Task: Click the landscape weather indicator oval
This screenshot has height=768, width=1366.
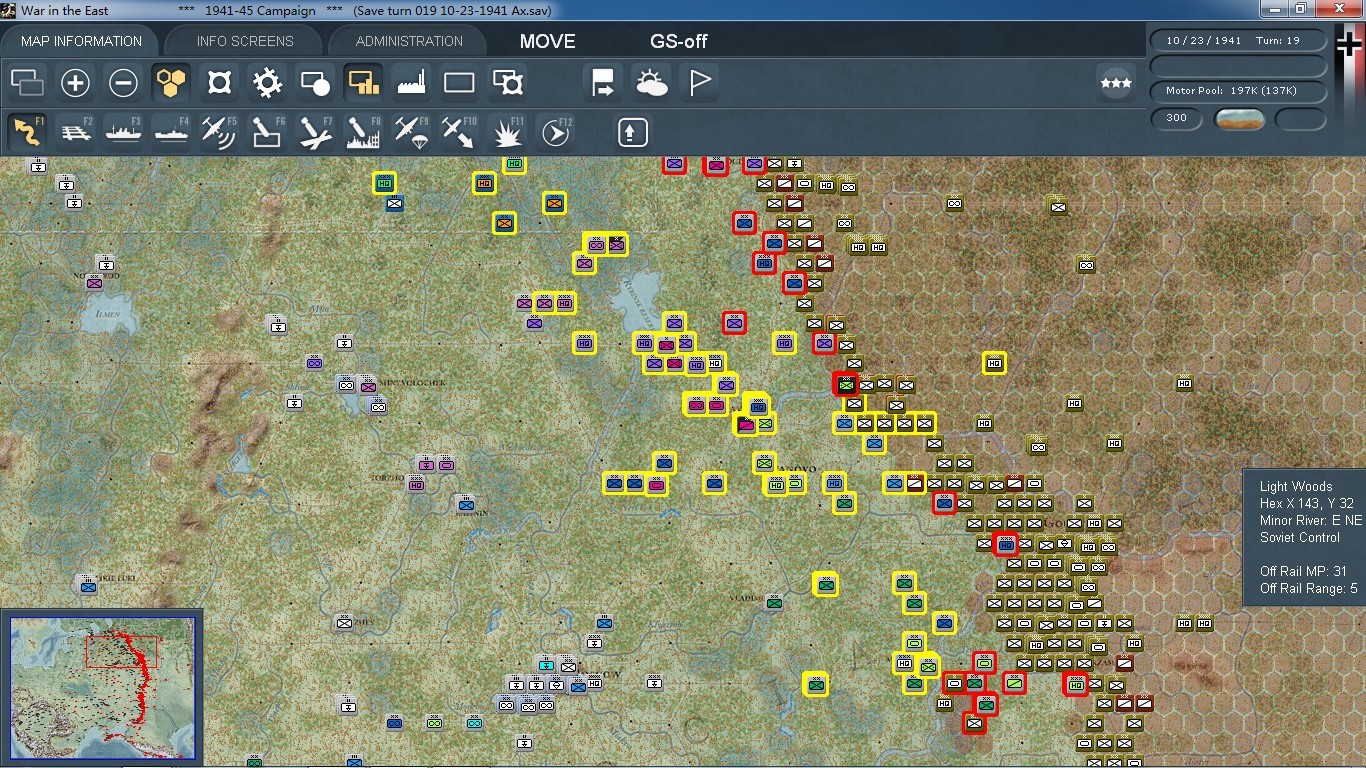Action: tap(1240, 119)
